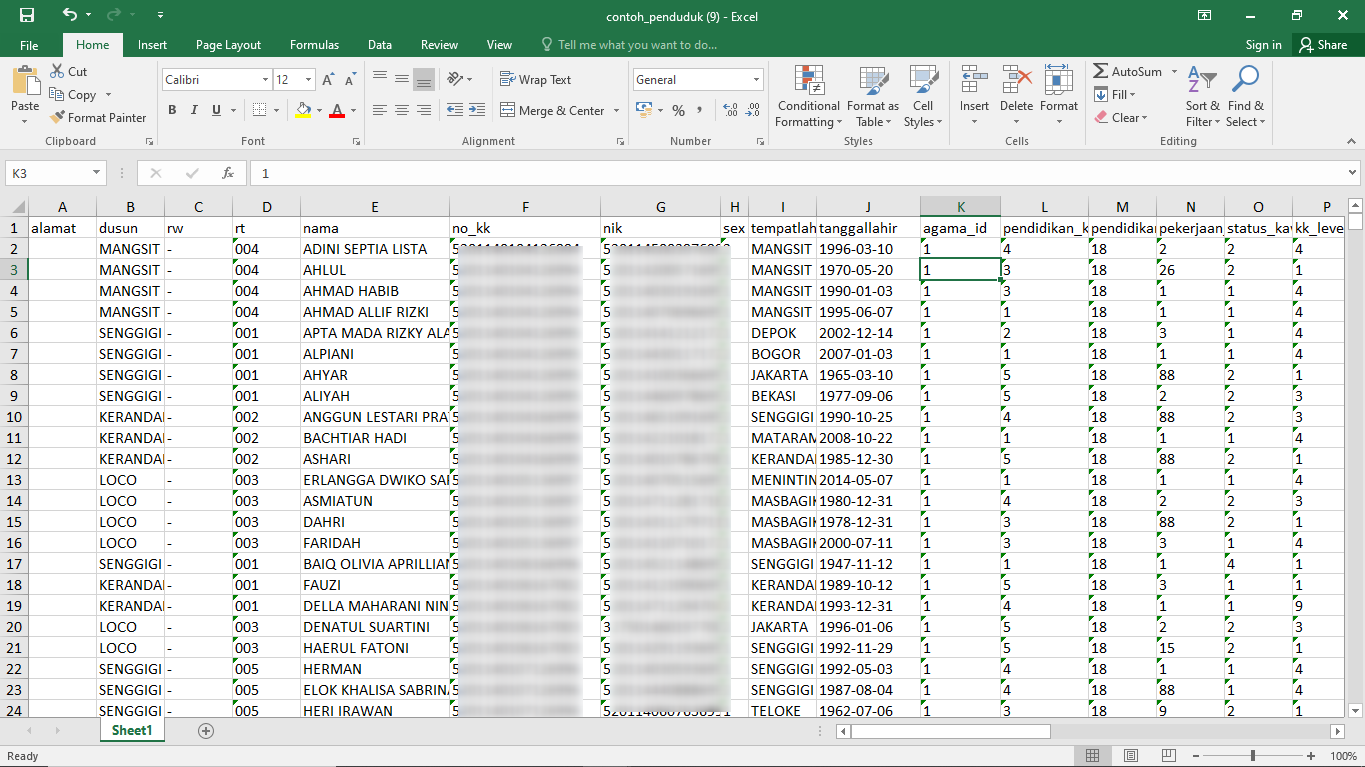Toggle Bold formatting
Image resolution: width=1365 pixels, height=767 pixels.
pyautogui.click(x=172, y=111)
